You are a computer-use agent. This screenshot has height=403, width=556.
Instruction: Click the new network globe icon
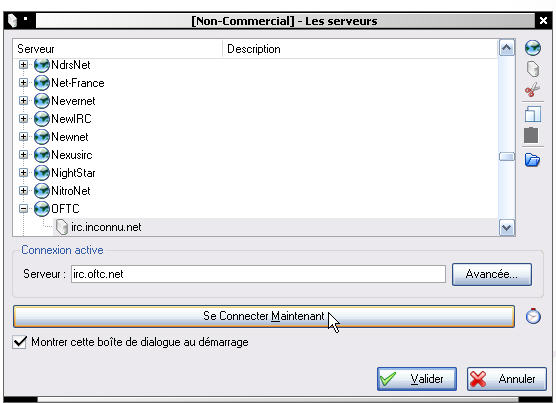(533, 48)
